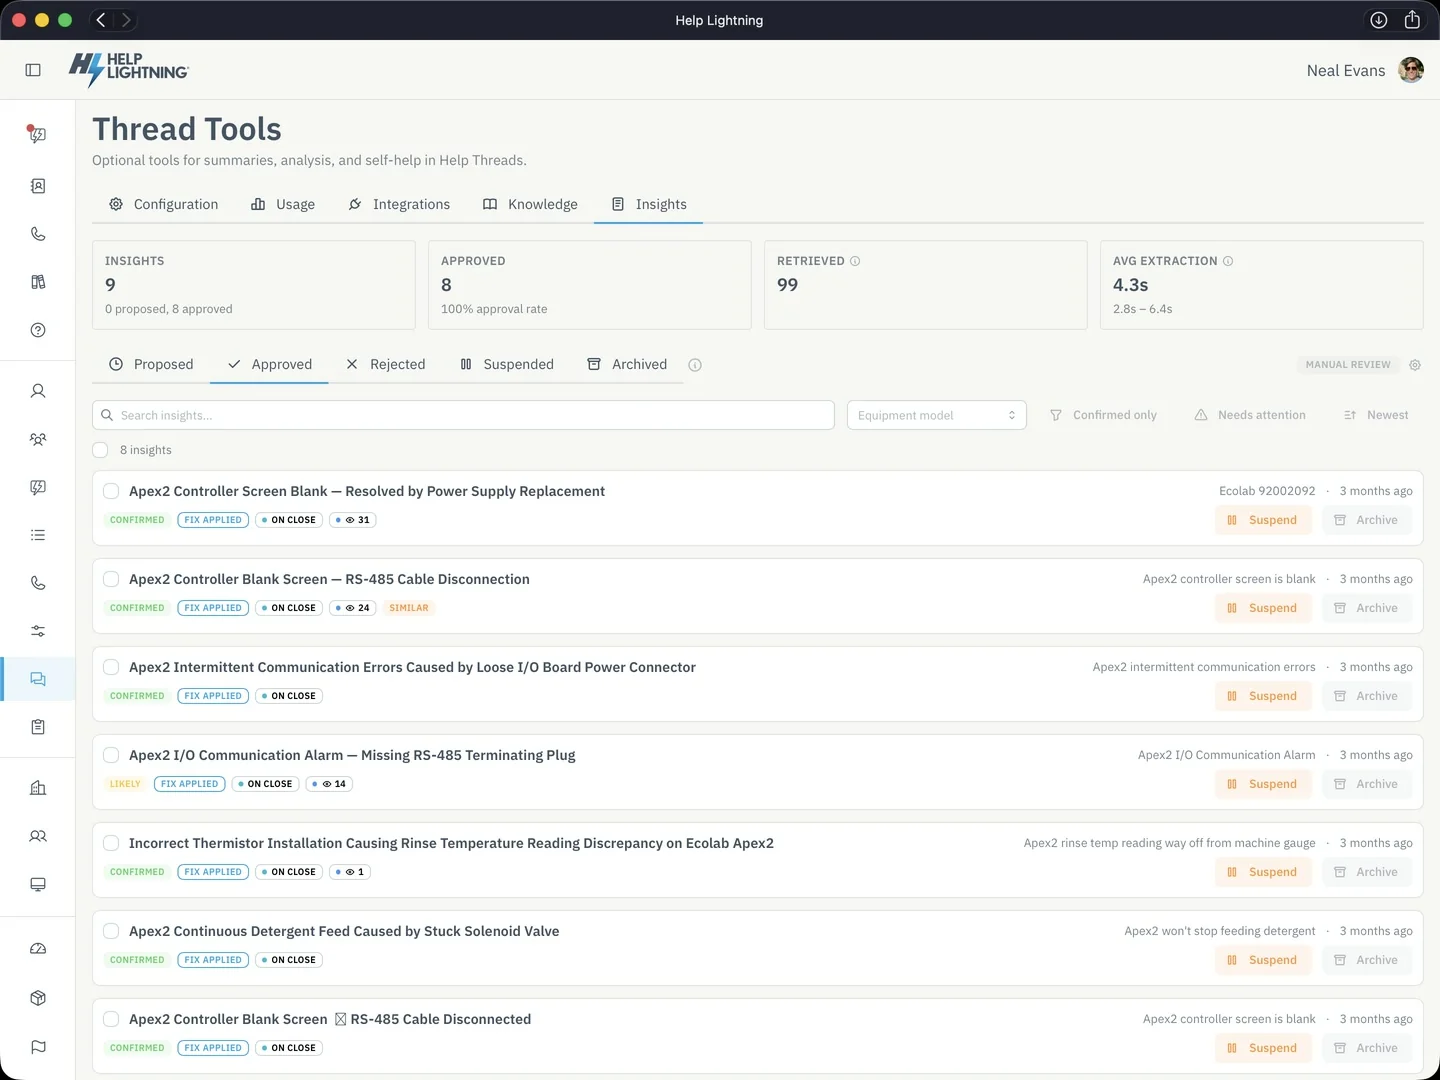
Task: Click the Help Lightning logo
Action: pos(128,69)
